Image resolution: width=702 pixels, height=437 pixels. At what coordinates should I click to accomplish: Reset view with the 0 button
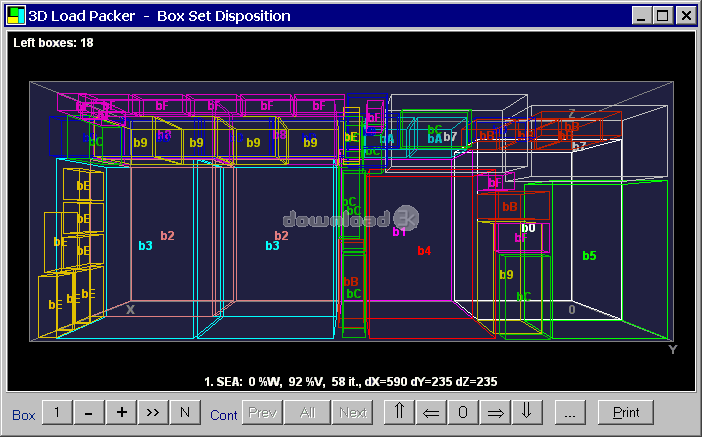pyautogui.click(x=462, y=412)
